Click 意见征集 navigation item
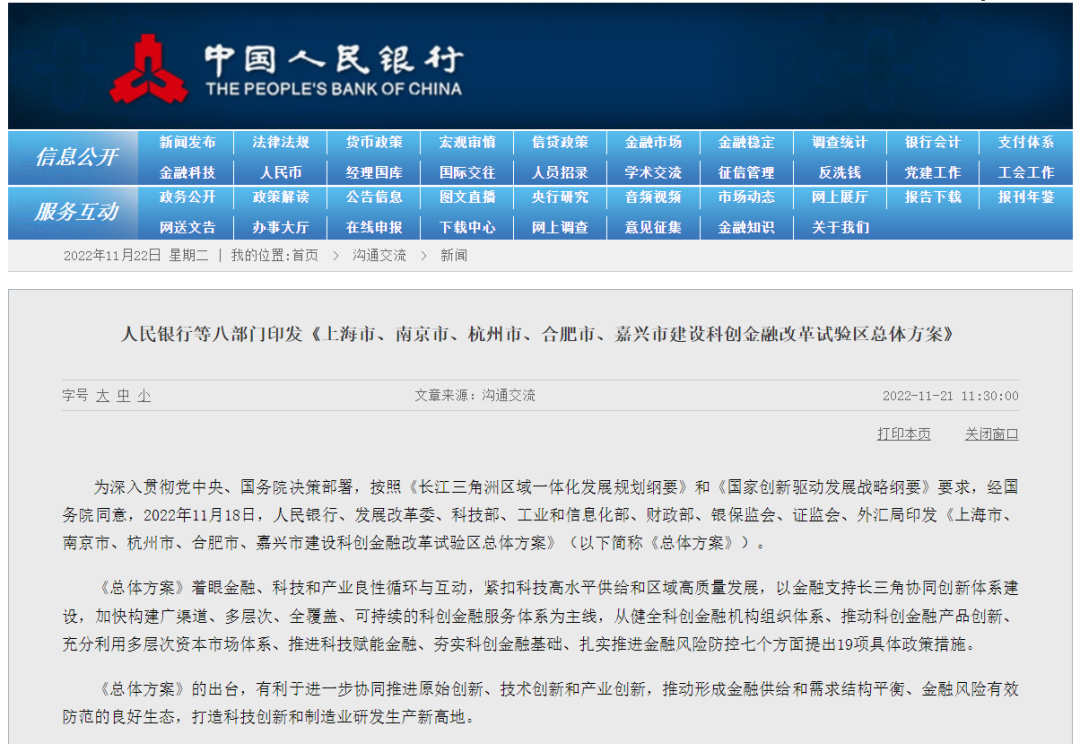Viewport: 1080px width, 744px height. click(653, 227)
